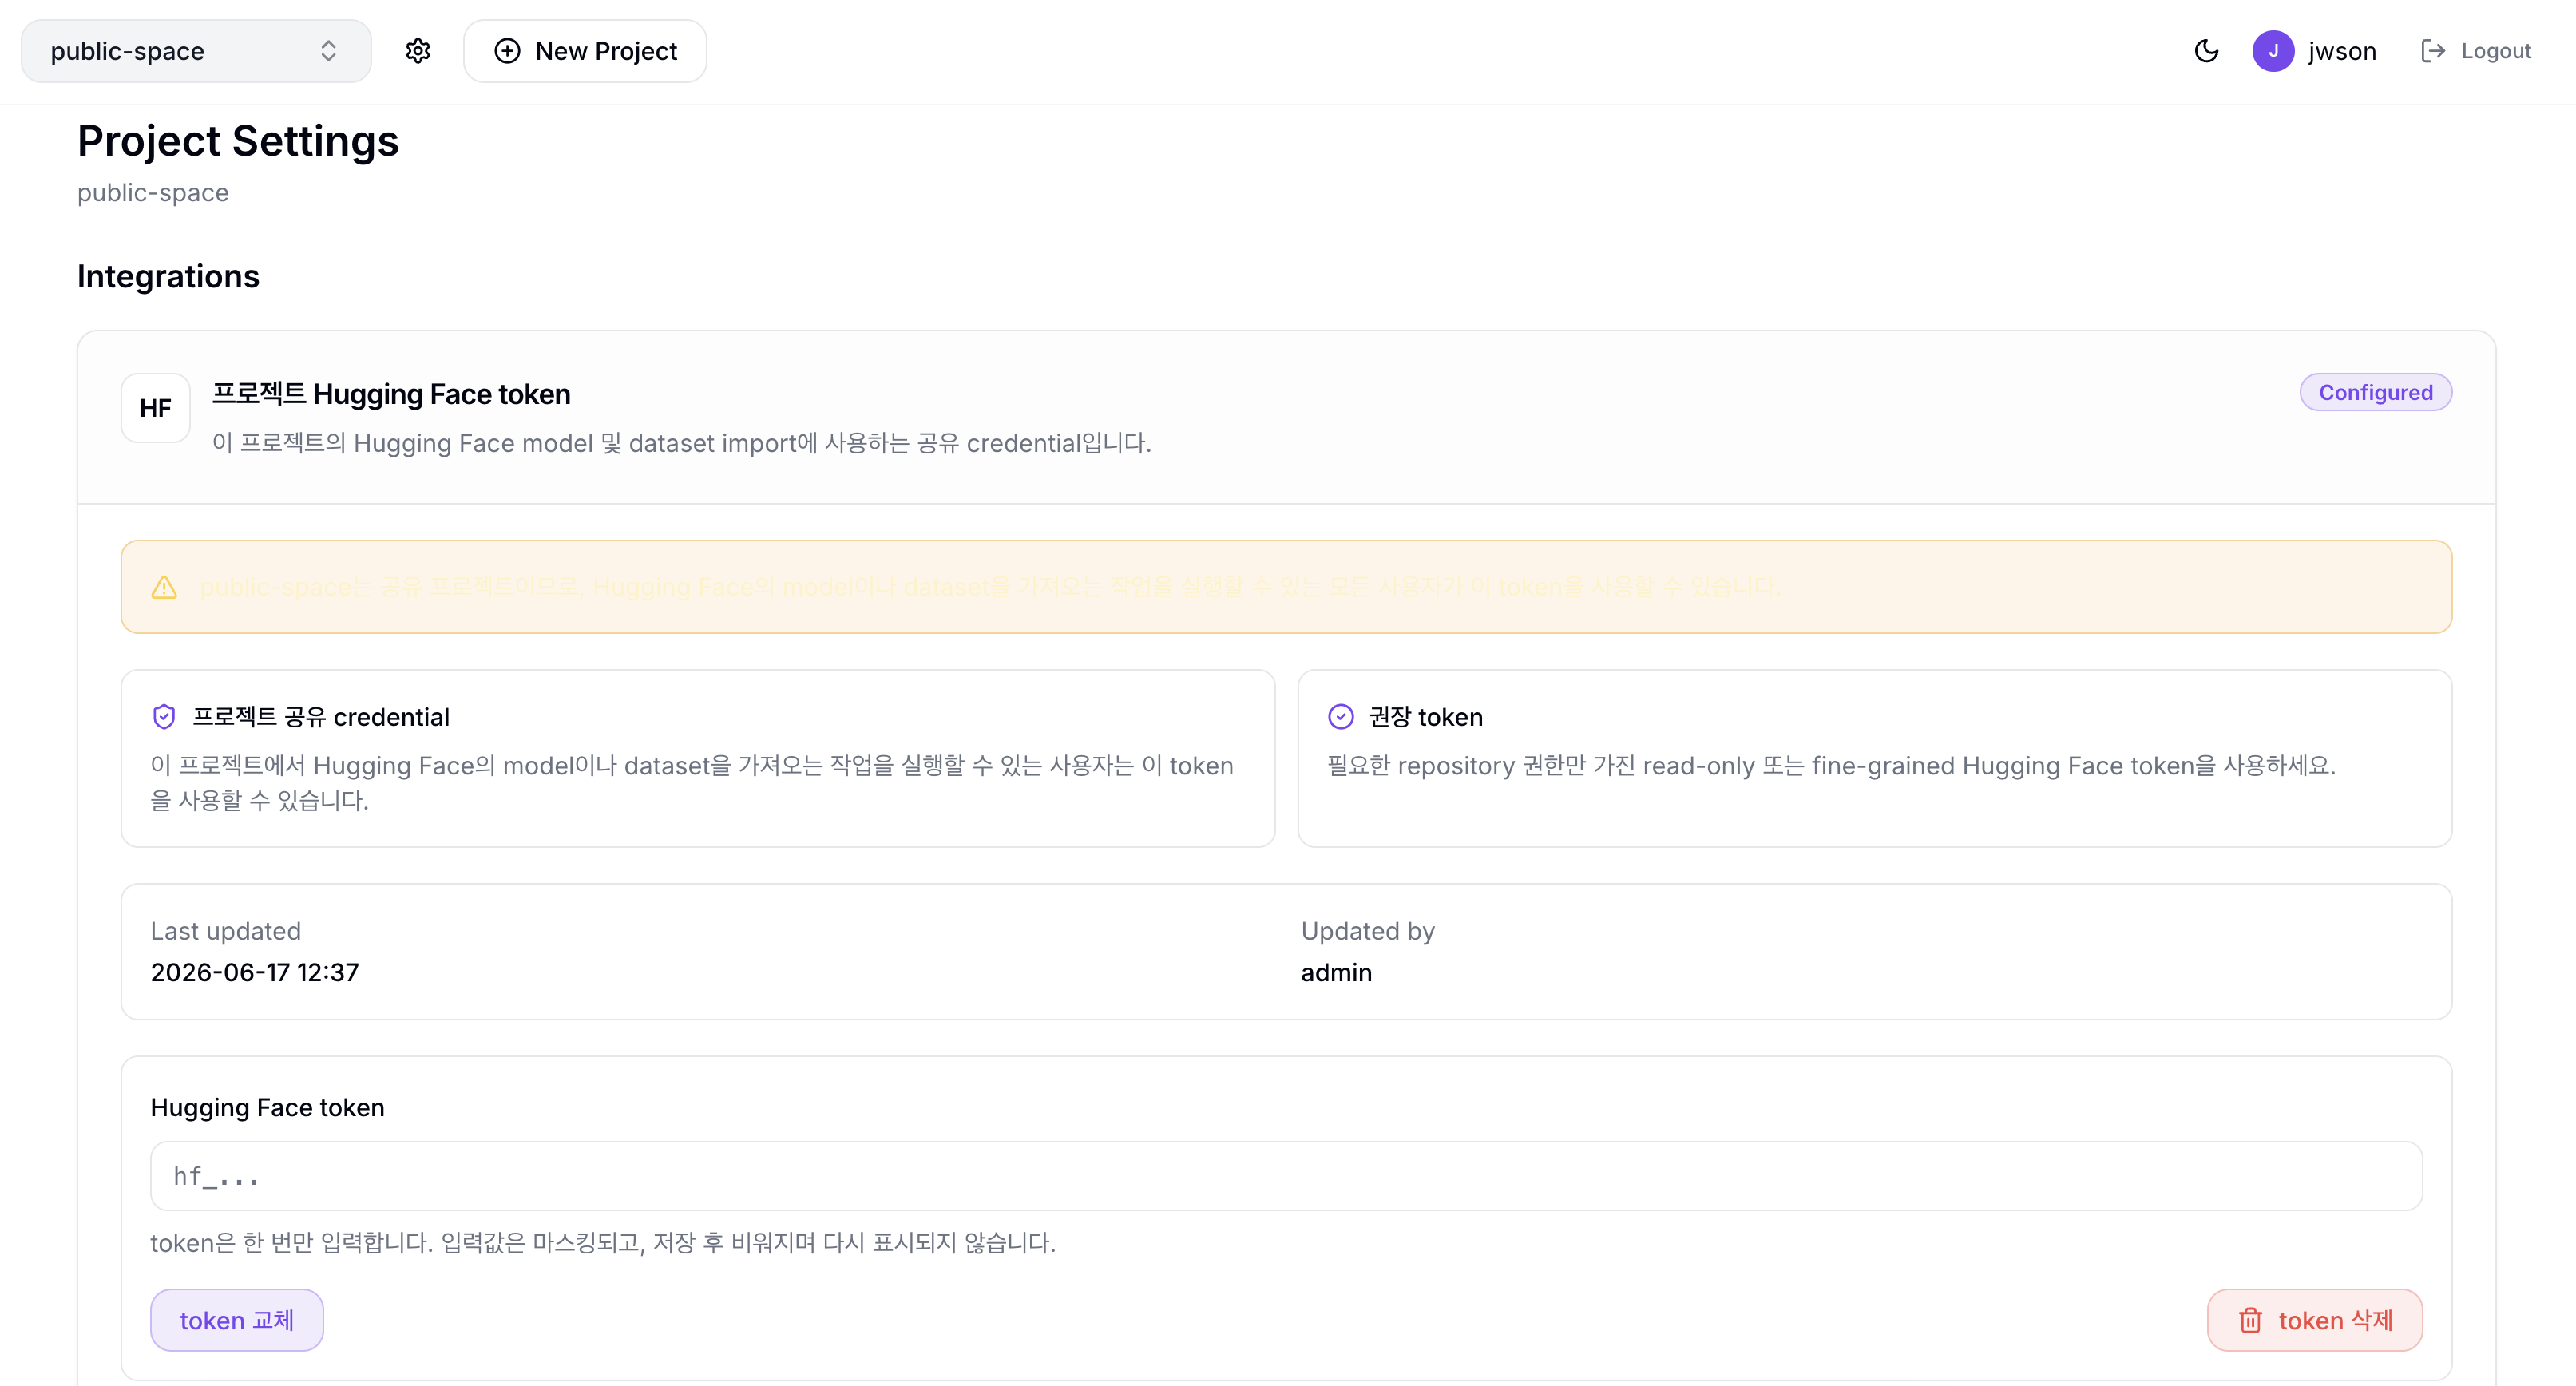The width and height of the screenshot is (2576, 1386).
Task: Click the yellow warning triangle icon
Action: click(164, 587)
